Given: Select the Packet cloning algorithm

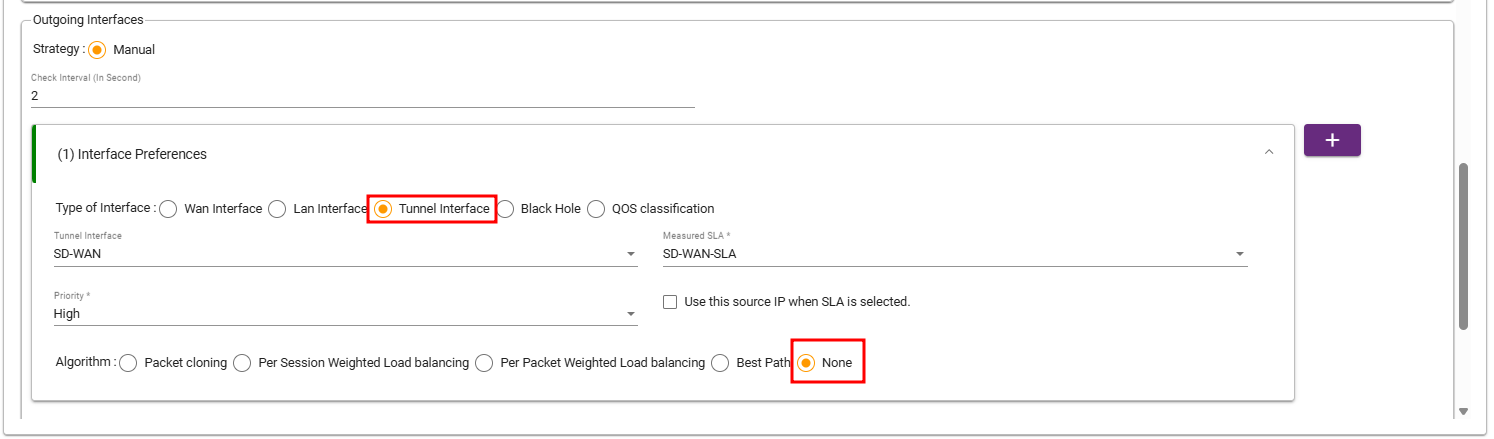Looking at the screenshot, I should tap(128, 363).
